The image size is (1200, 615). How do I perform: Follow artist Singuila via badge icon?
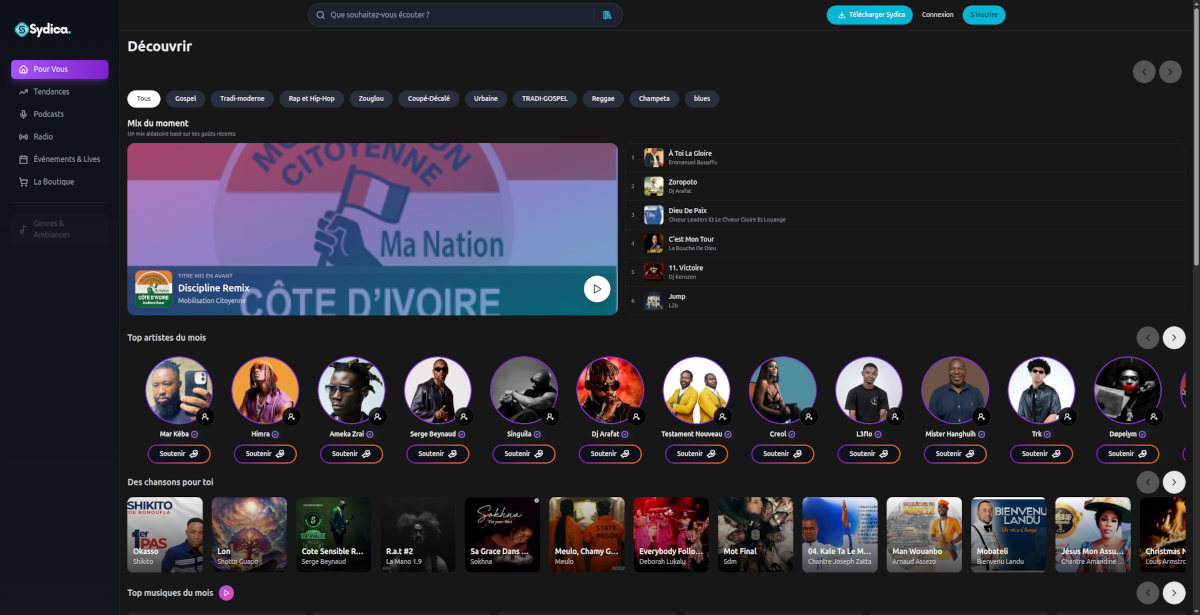[x=549, y=415]
